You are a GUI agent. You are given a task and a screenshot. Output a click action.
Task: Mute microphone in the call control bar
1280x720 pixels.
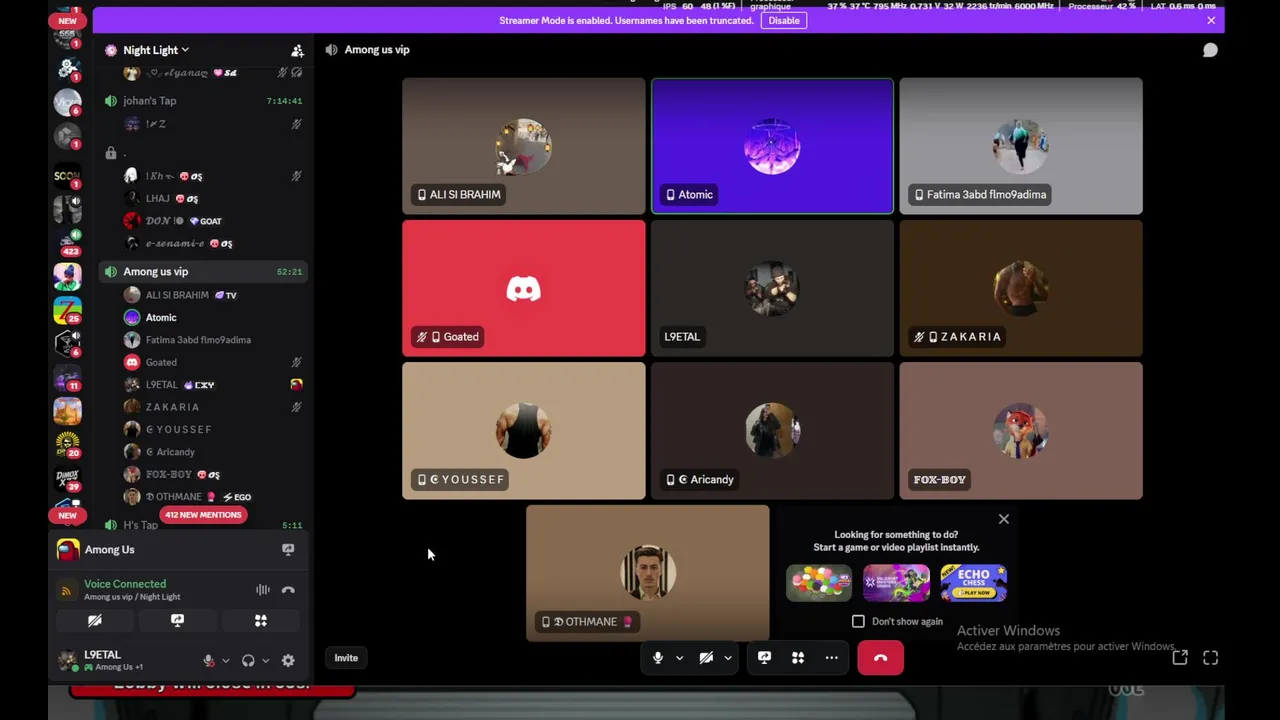point(658,658)
